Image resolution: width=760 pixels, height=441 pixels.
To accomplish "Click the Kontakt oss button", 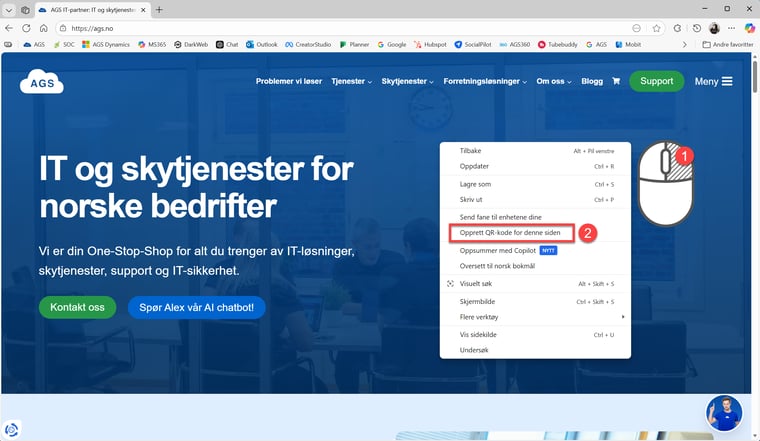I will [78, 307].
